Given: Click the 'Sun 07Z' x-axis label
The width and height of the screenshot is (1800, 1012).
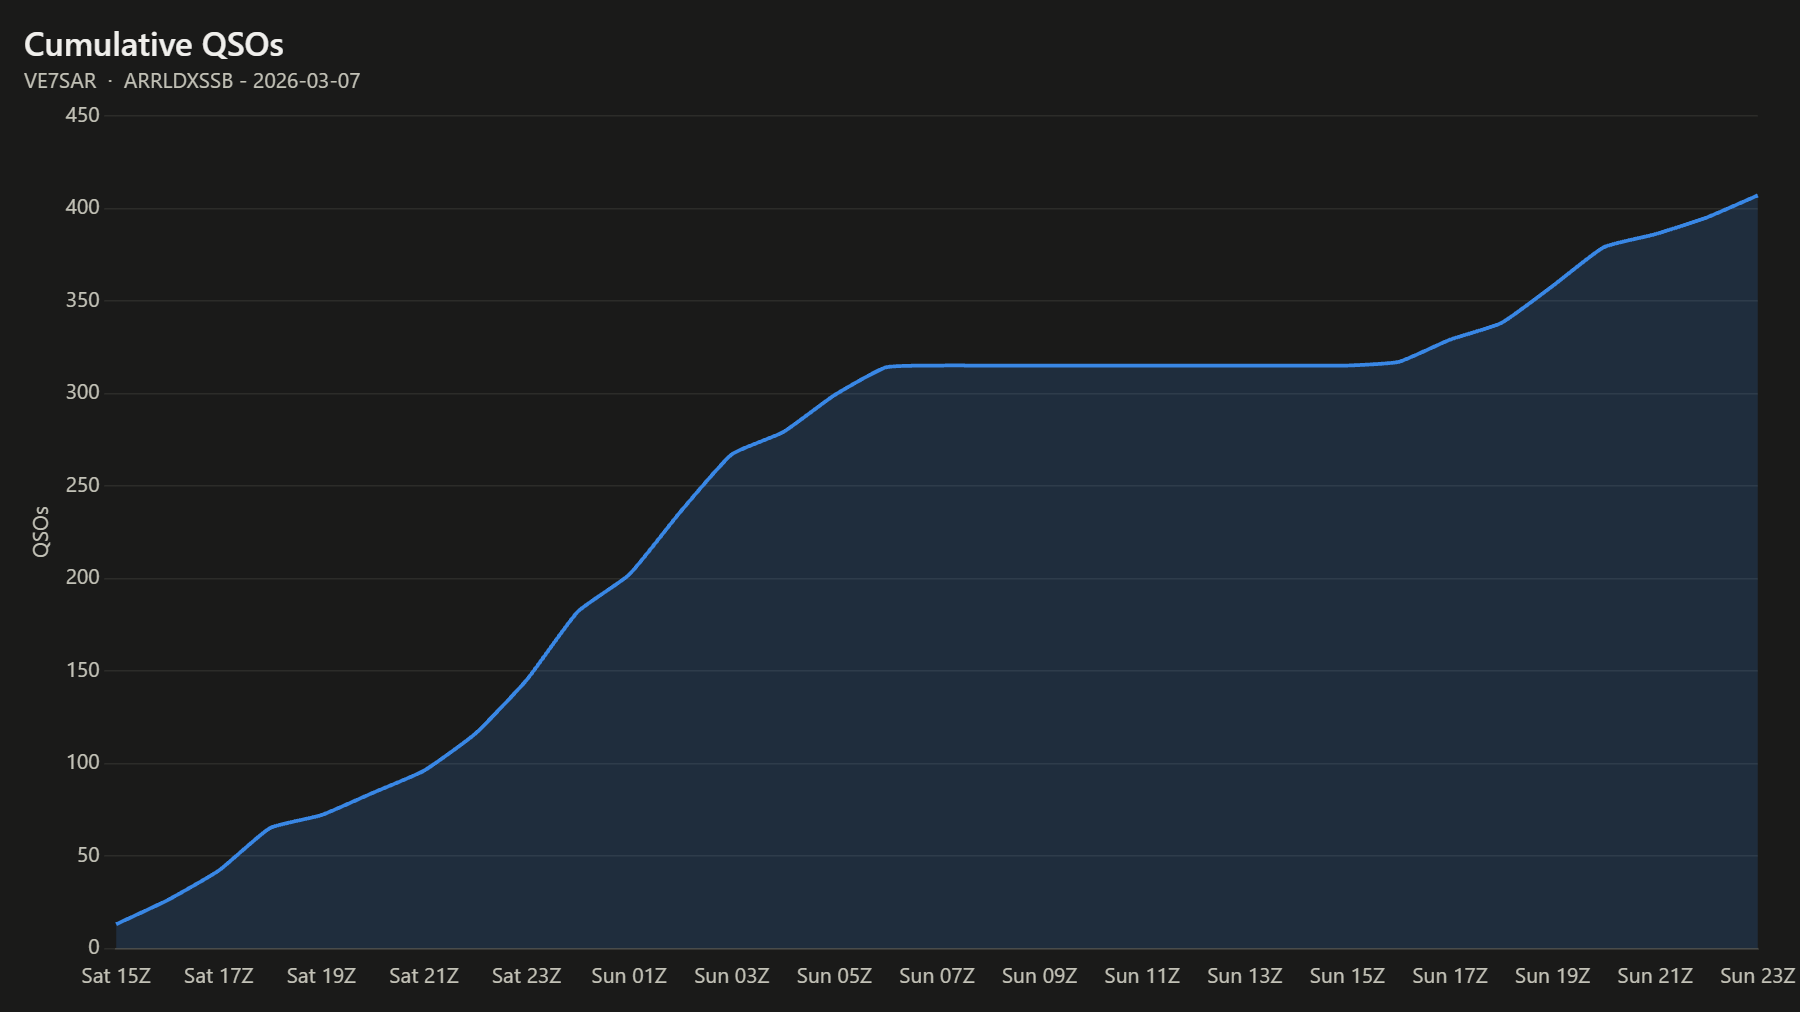Looking at the screenshot, I should 937,976.
